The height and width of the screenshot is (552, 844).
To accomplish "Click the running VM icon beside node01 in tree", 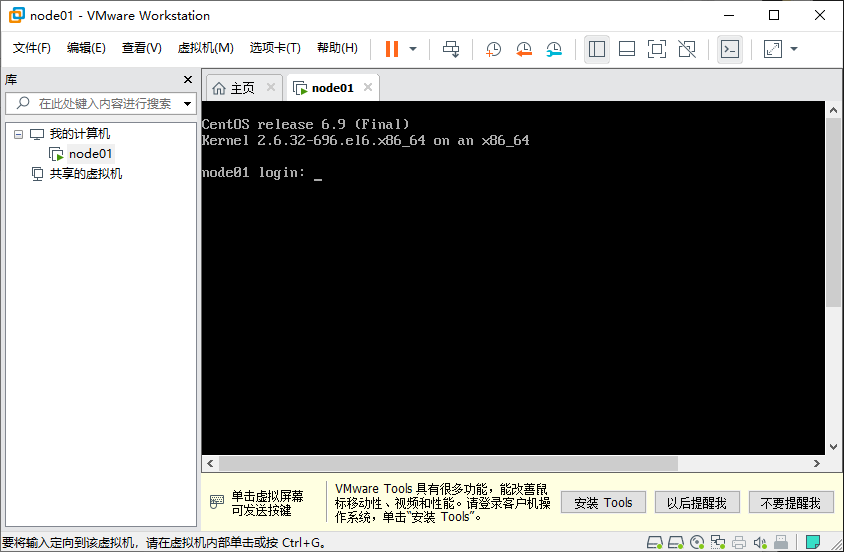I will point(57,154).
